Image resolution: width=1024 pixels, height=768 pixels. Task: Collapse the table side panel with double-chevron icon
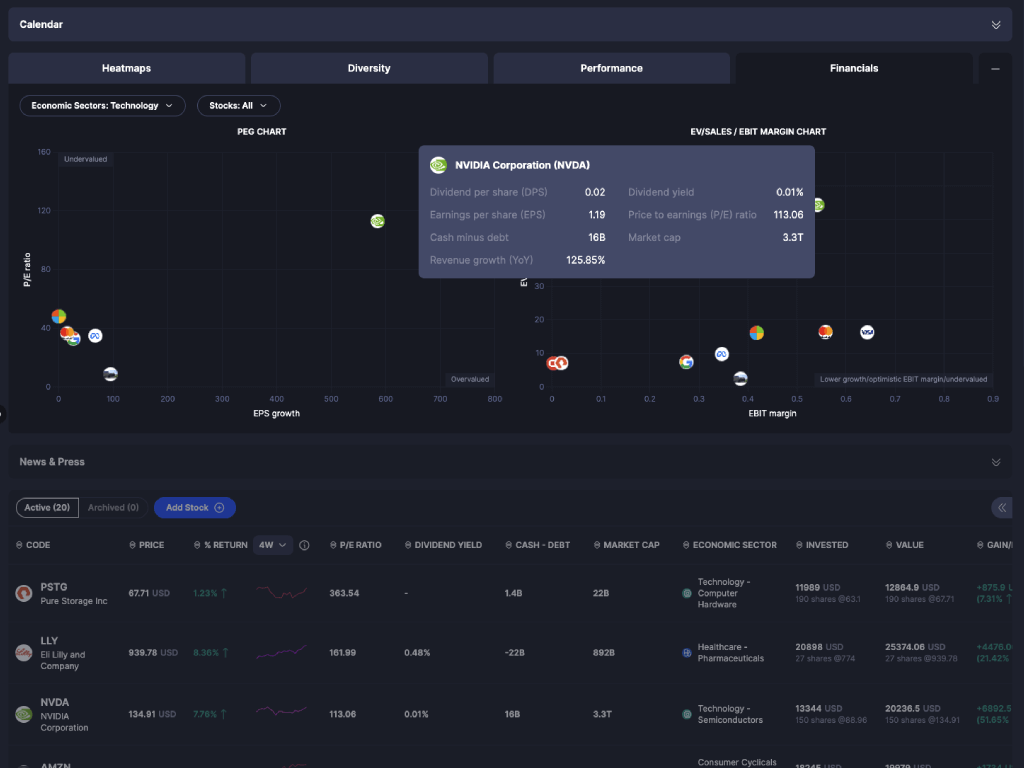(x=1002, y=507)
